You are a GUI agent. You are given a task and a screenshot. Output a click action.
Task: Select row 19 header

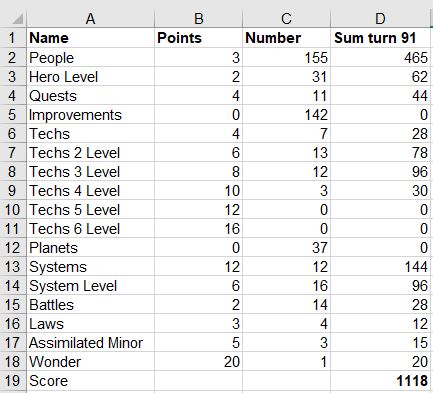click(x=13, y=381)
